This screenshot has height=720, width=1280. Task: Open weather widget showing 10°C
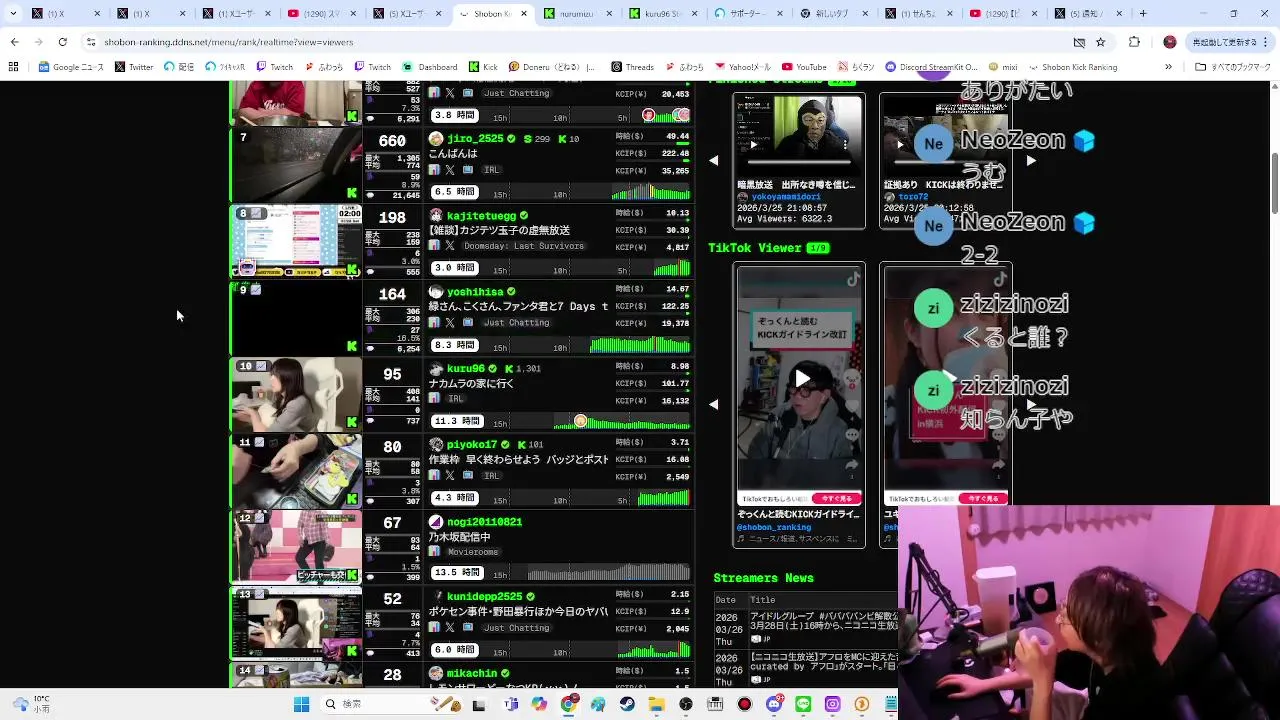pyautogui.click(x=30, y=704)
